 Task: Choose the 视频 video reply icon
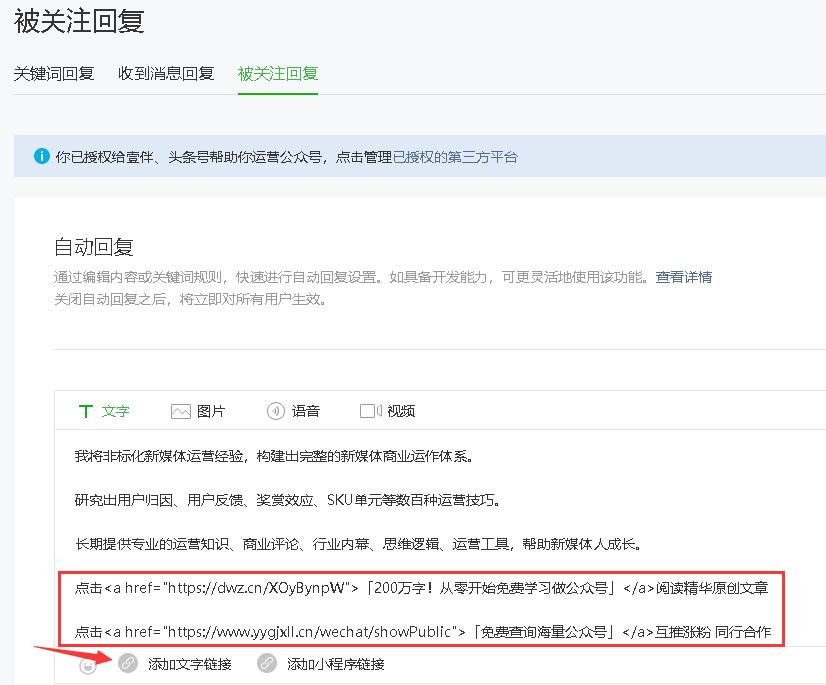coord(371,410)
